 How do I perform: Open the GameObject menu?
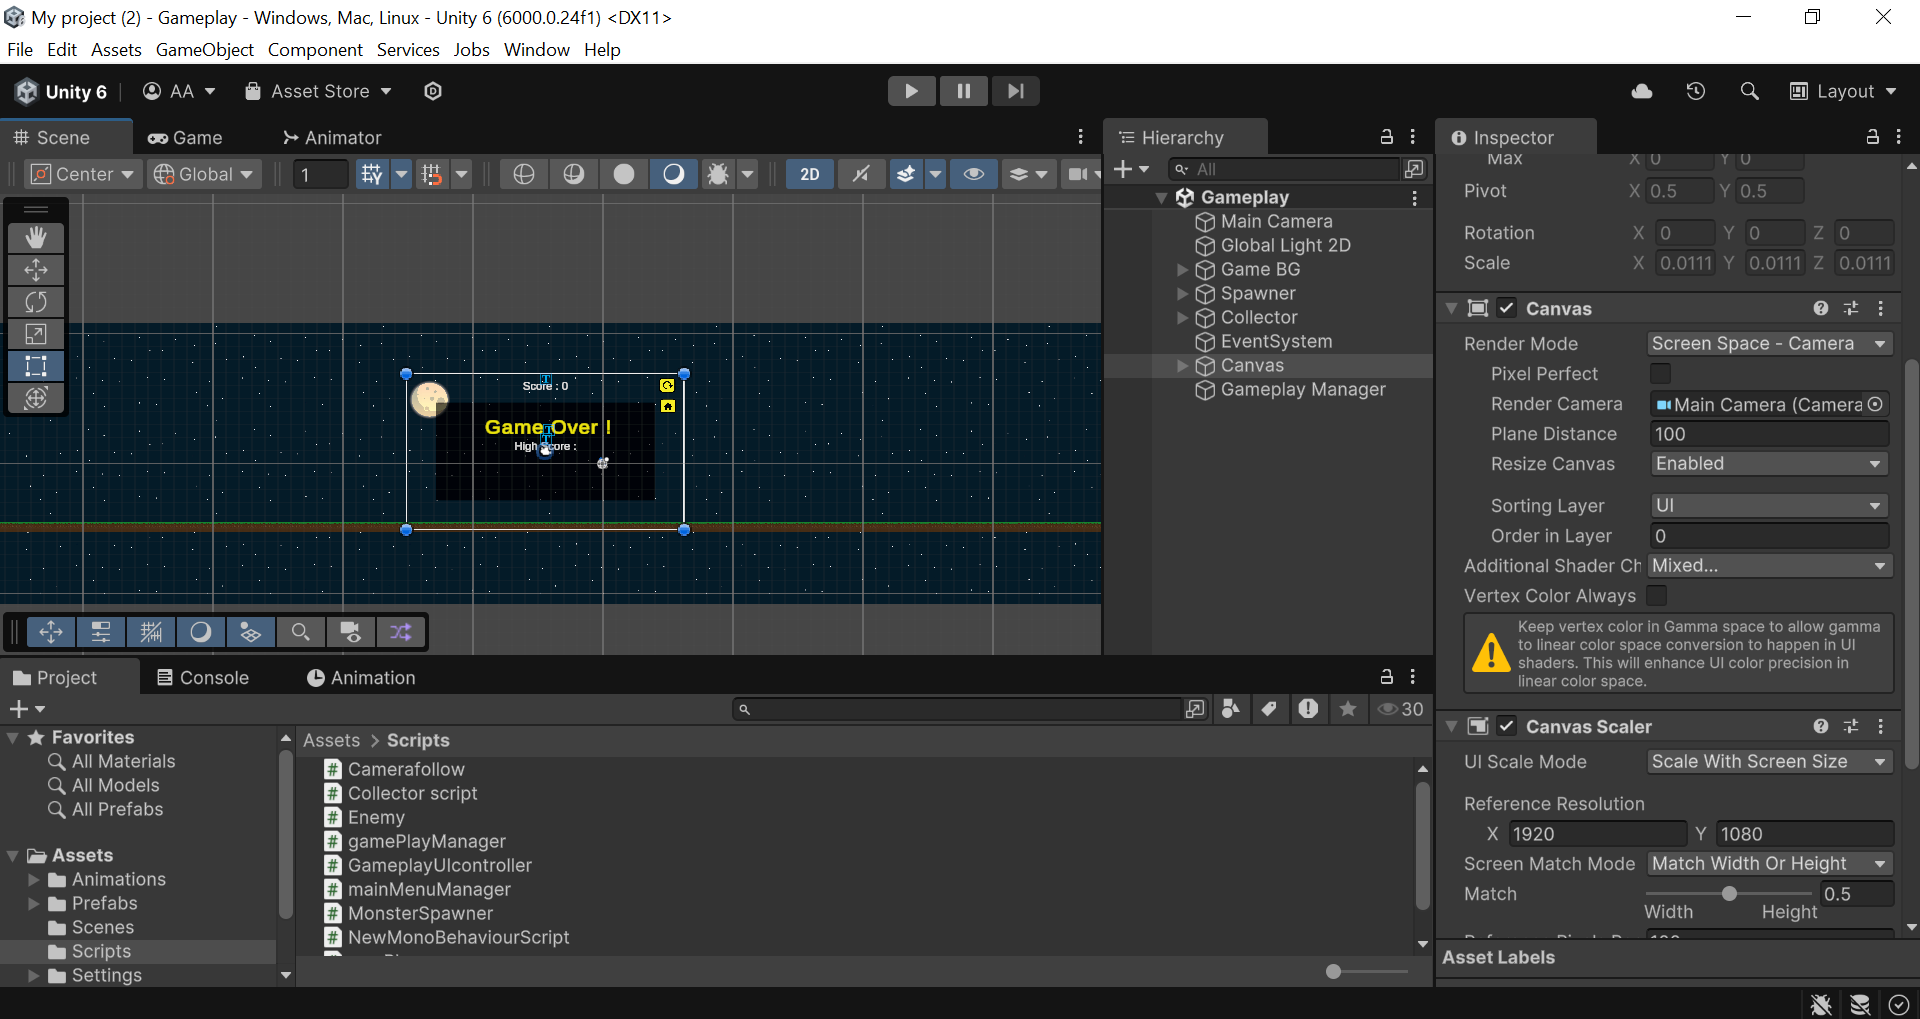[x=204, y=50]
